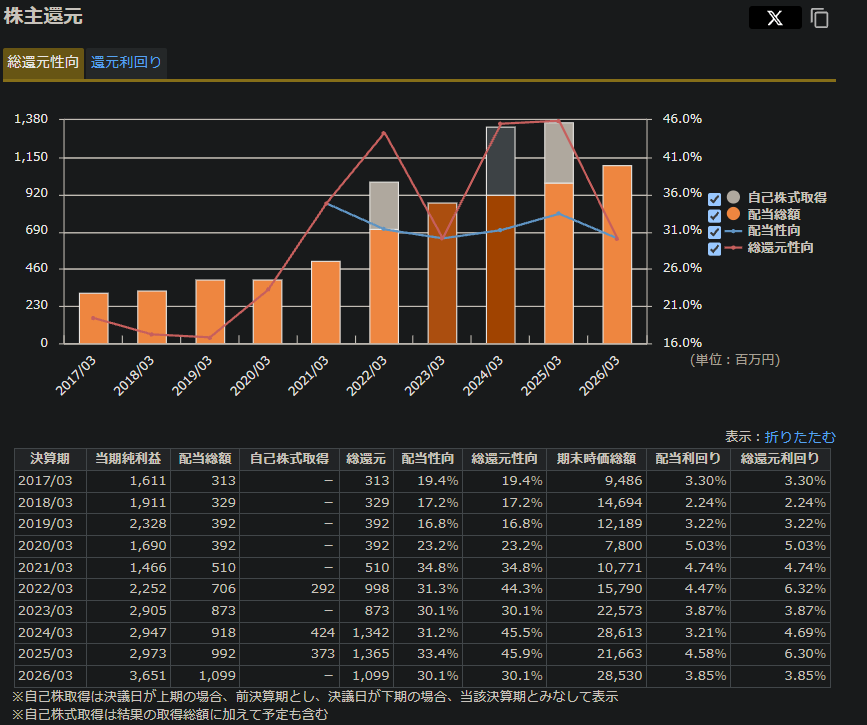Click net income value 1,466
867x725 pixels.
click(x=148, y=567)
